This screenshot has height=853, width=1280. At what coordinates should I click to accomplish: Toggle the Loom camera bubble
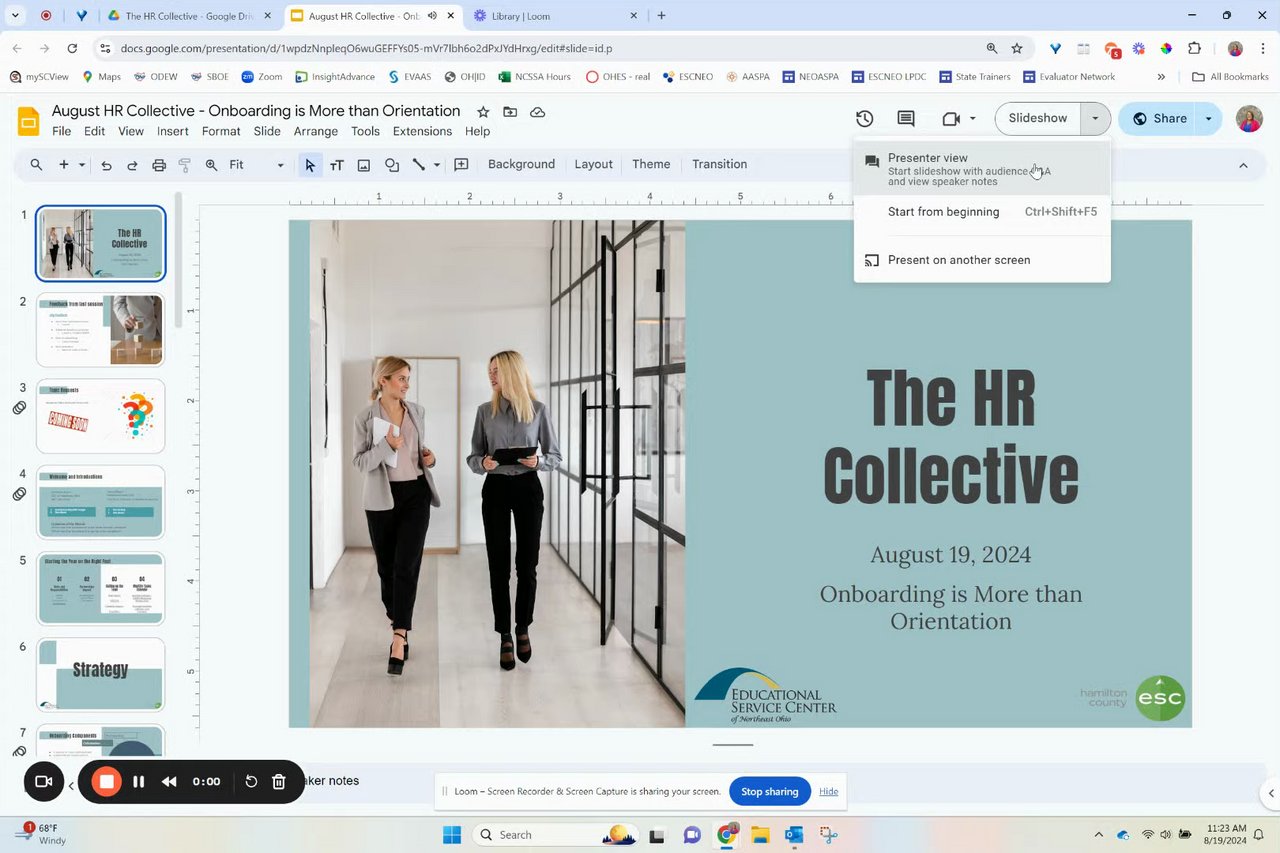[x=43, y=782]
